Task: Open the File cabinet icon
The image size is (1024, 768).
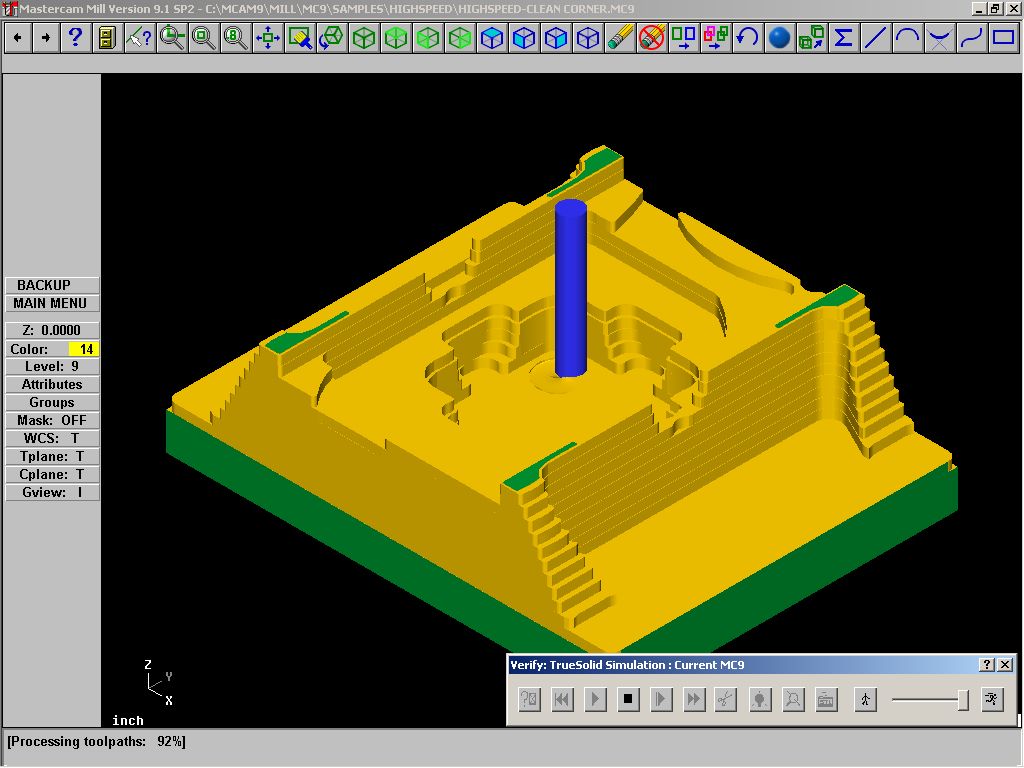Action: pyautogui.click(x=107, y=38)
